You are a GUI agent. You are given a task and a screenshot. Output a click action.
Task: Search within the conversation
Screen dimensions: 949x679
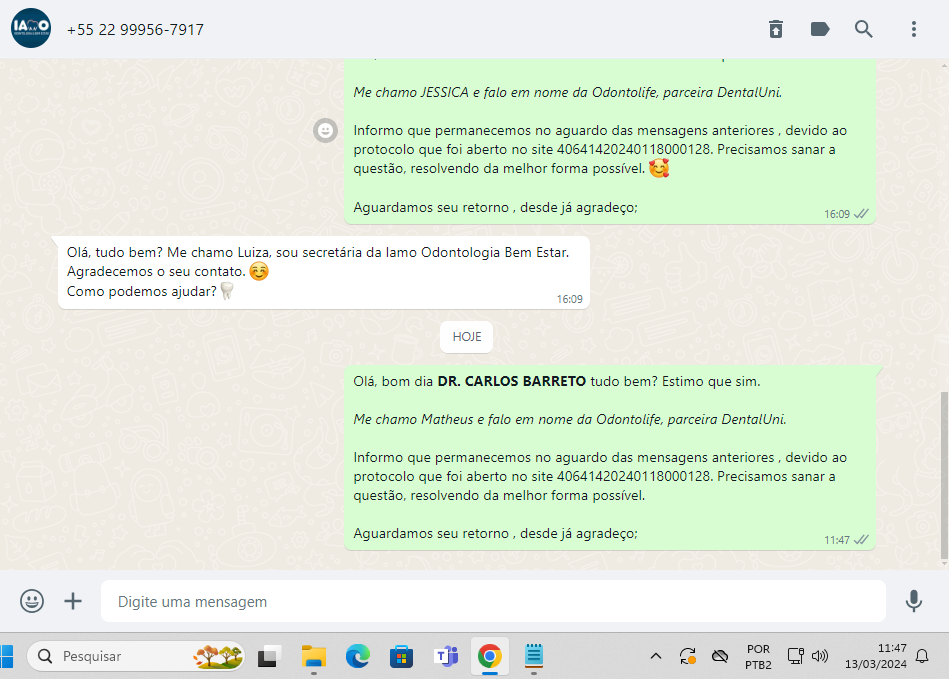[864, 29]
